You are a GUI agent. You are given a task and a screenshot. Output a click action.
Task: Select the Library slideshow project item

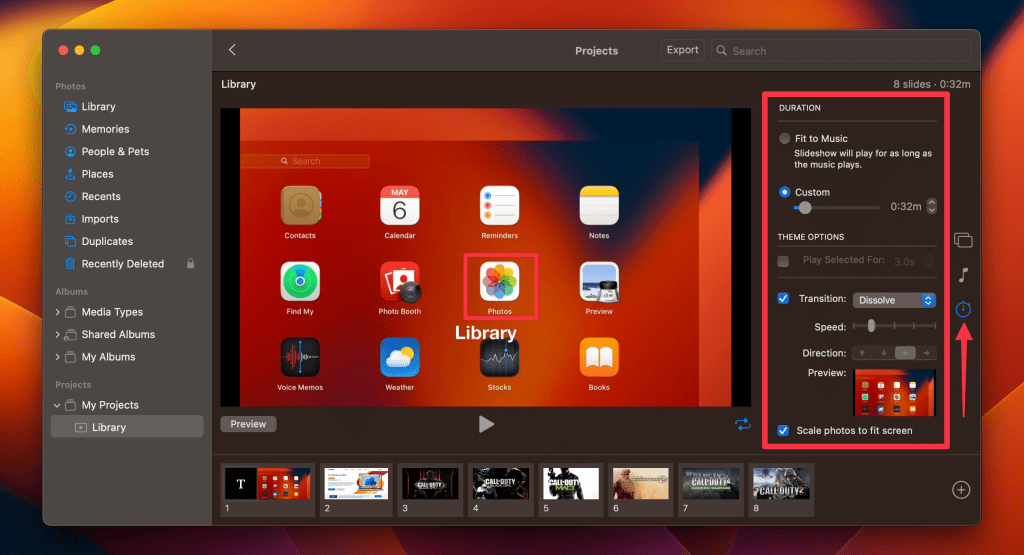127,427
